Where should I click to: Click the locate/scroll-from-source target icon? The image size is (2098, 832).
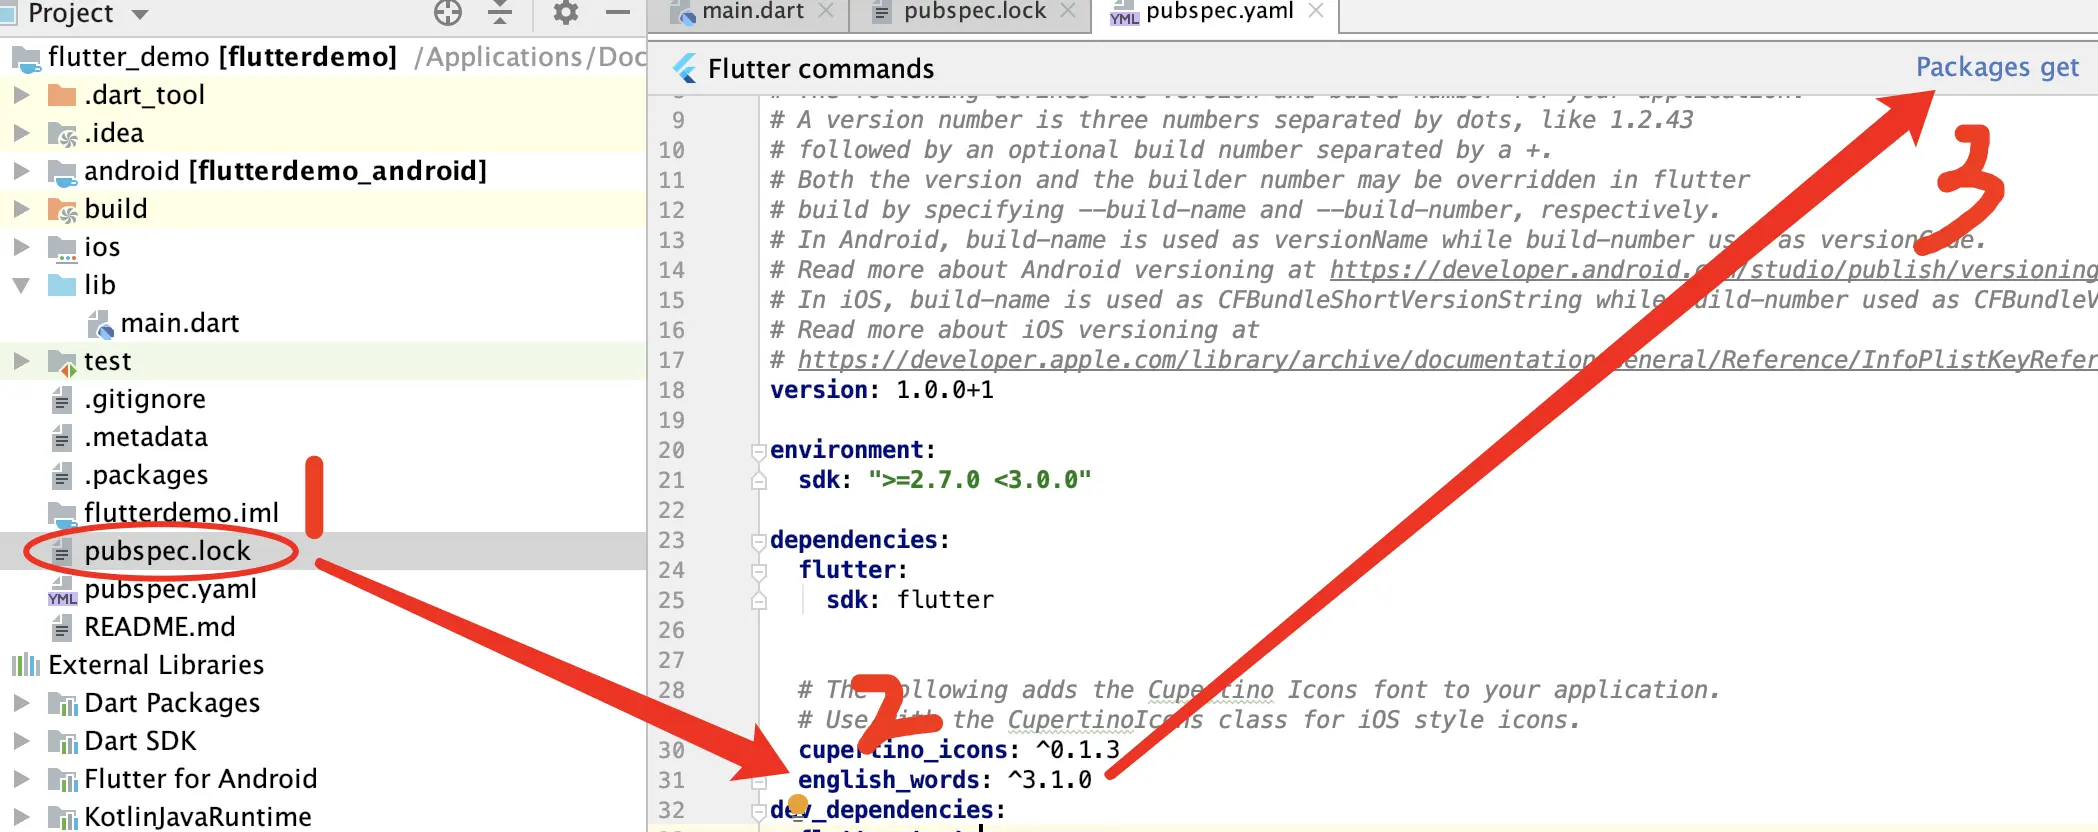pyautogui.click(x=448, y=12)
